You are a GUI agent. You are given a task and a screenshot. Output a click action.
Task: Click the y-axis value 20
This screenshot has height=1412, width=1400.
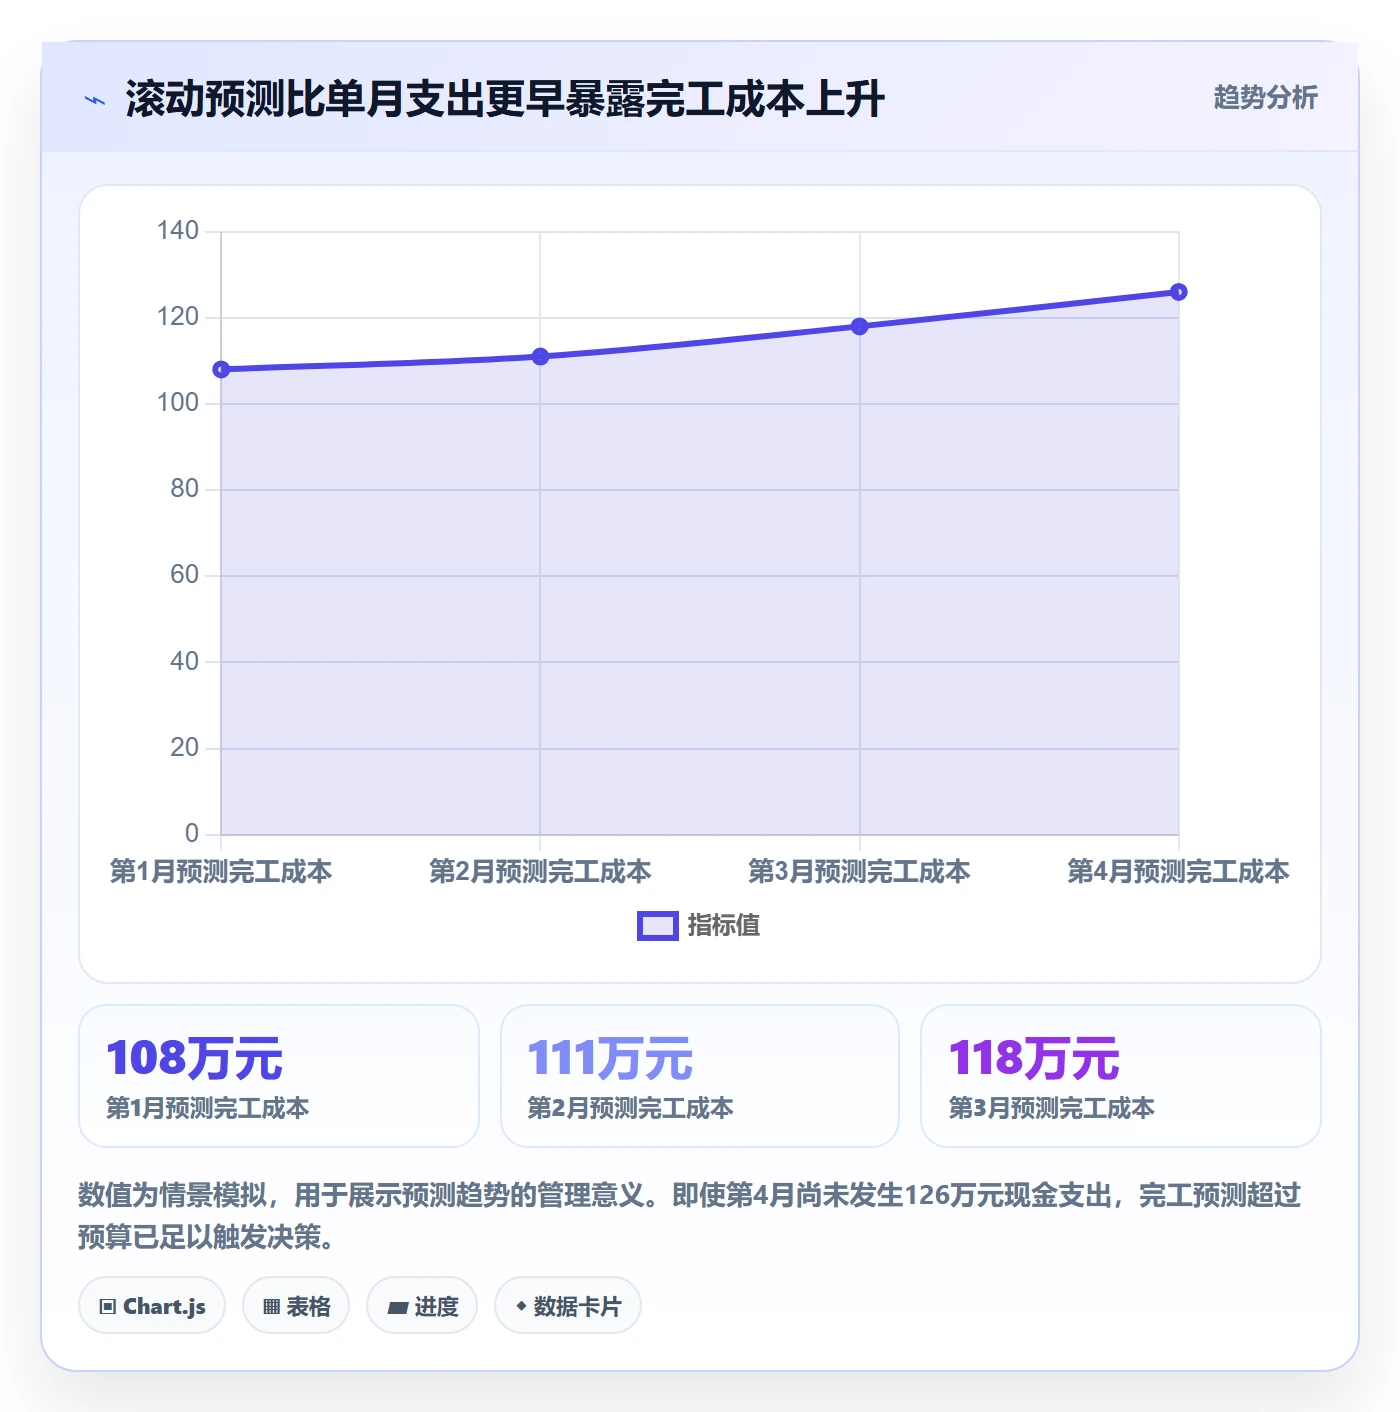tap(185, 748)
